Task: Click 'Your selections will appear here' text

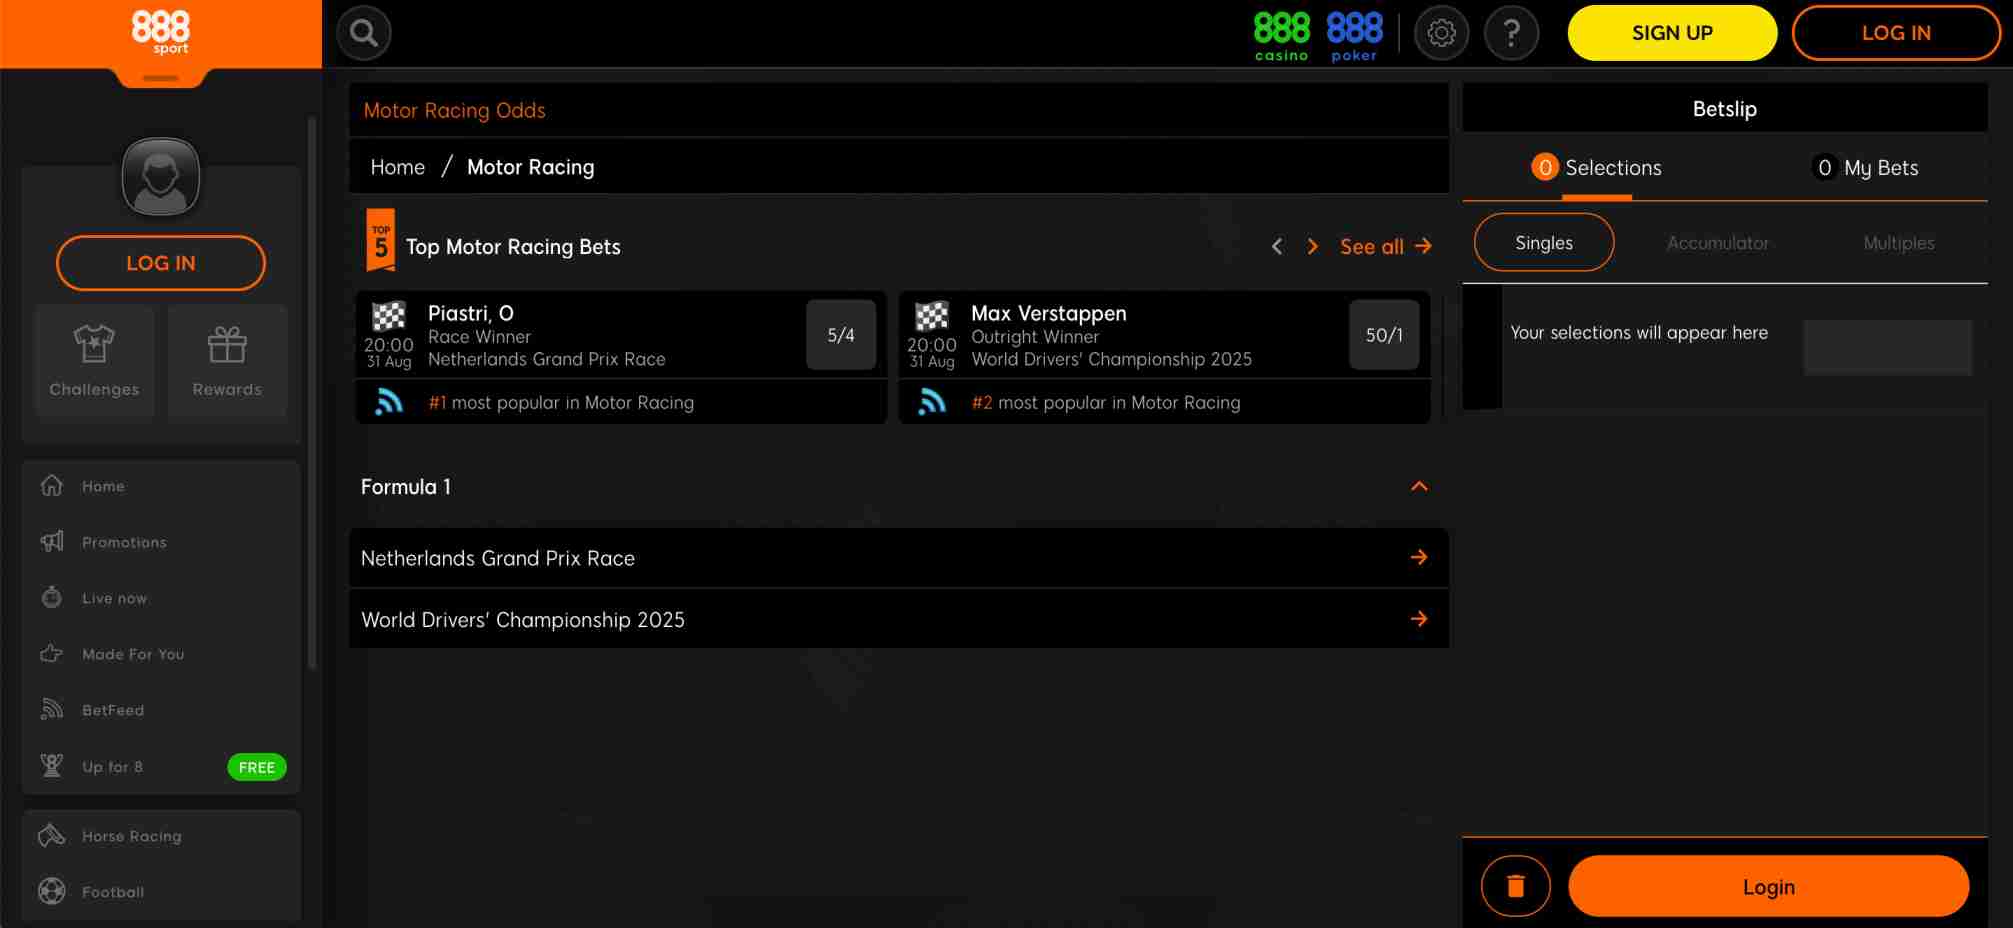Action: (x=1639, y=332)
